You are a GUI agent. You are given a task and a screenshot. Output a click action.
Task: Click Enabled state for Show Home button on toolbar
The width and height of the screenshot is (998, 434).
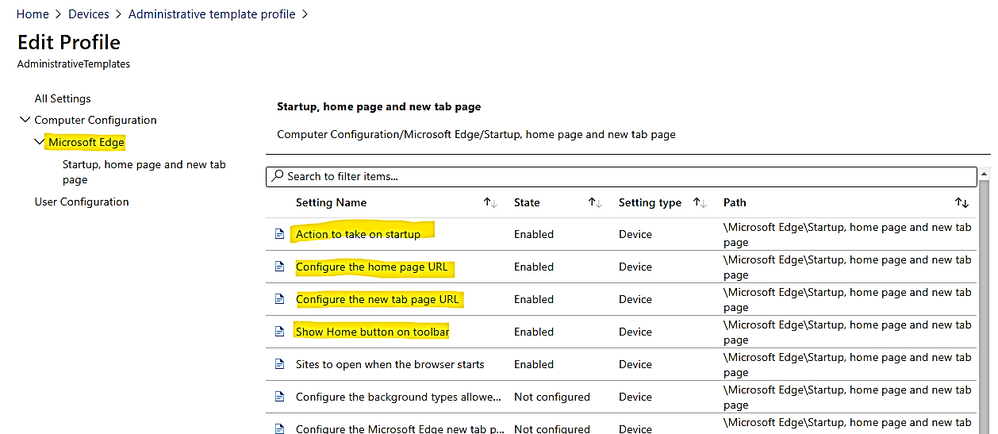click(x=533, y=332)
